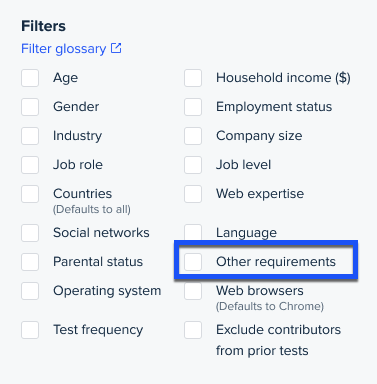This screenshot has width=377, height=384.
Task: Tick the Web browsers filter checkbox
Action: tap(193, 291)
